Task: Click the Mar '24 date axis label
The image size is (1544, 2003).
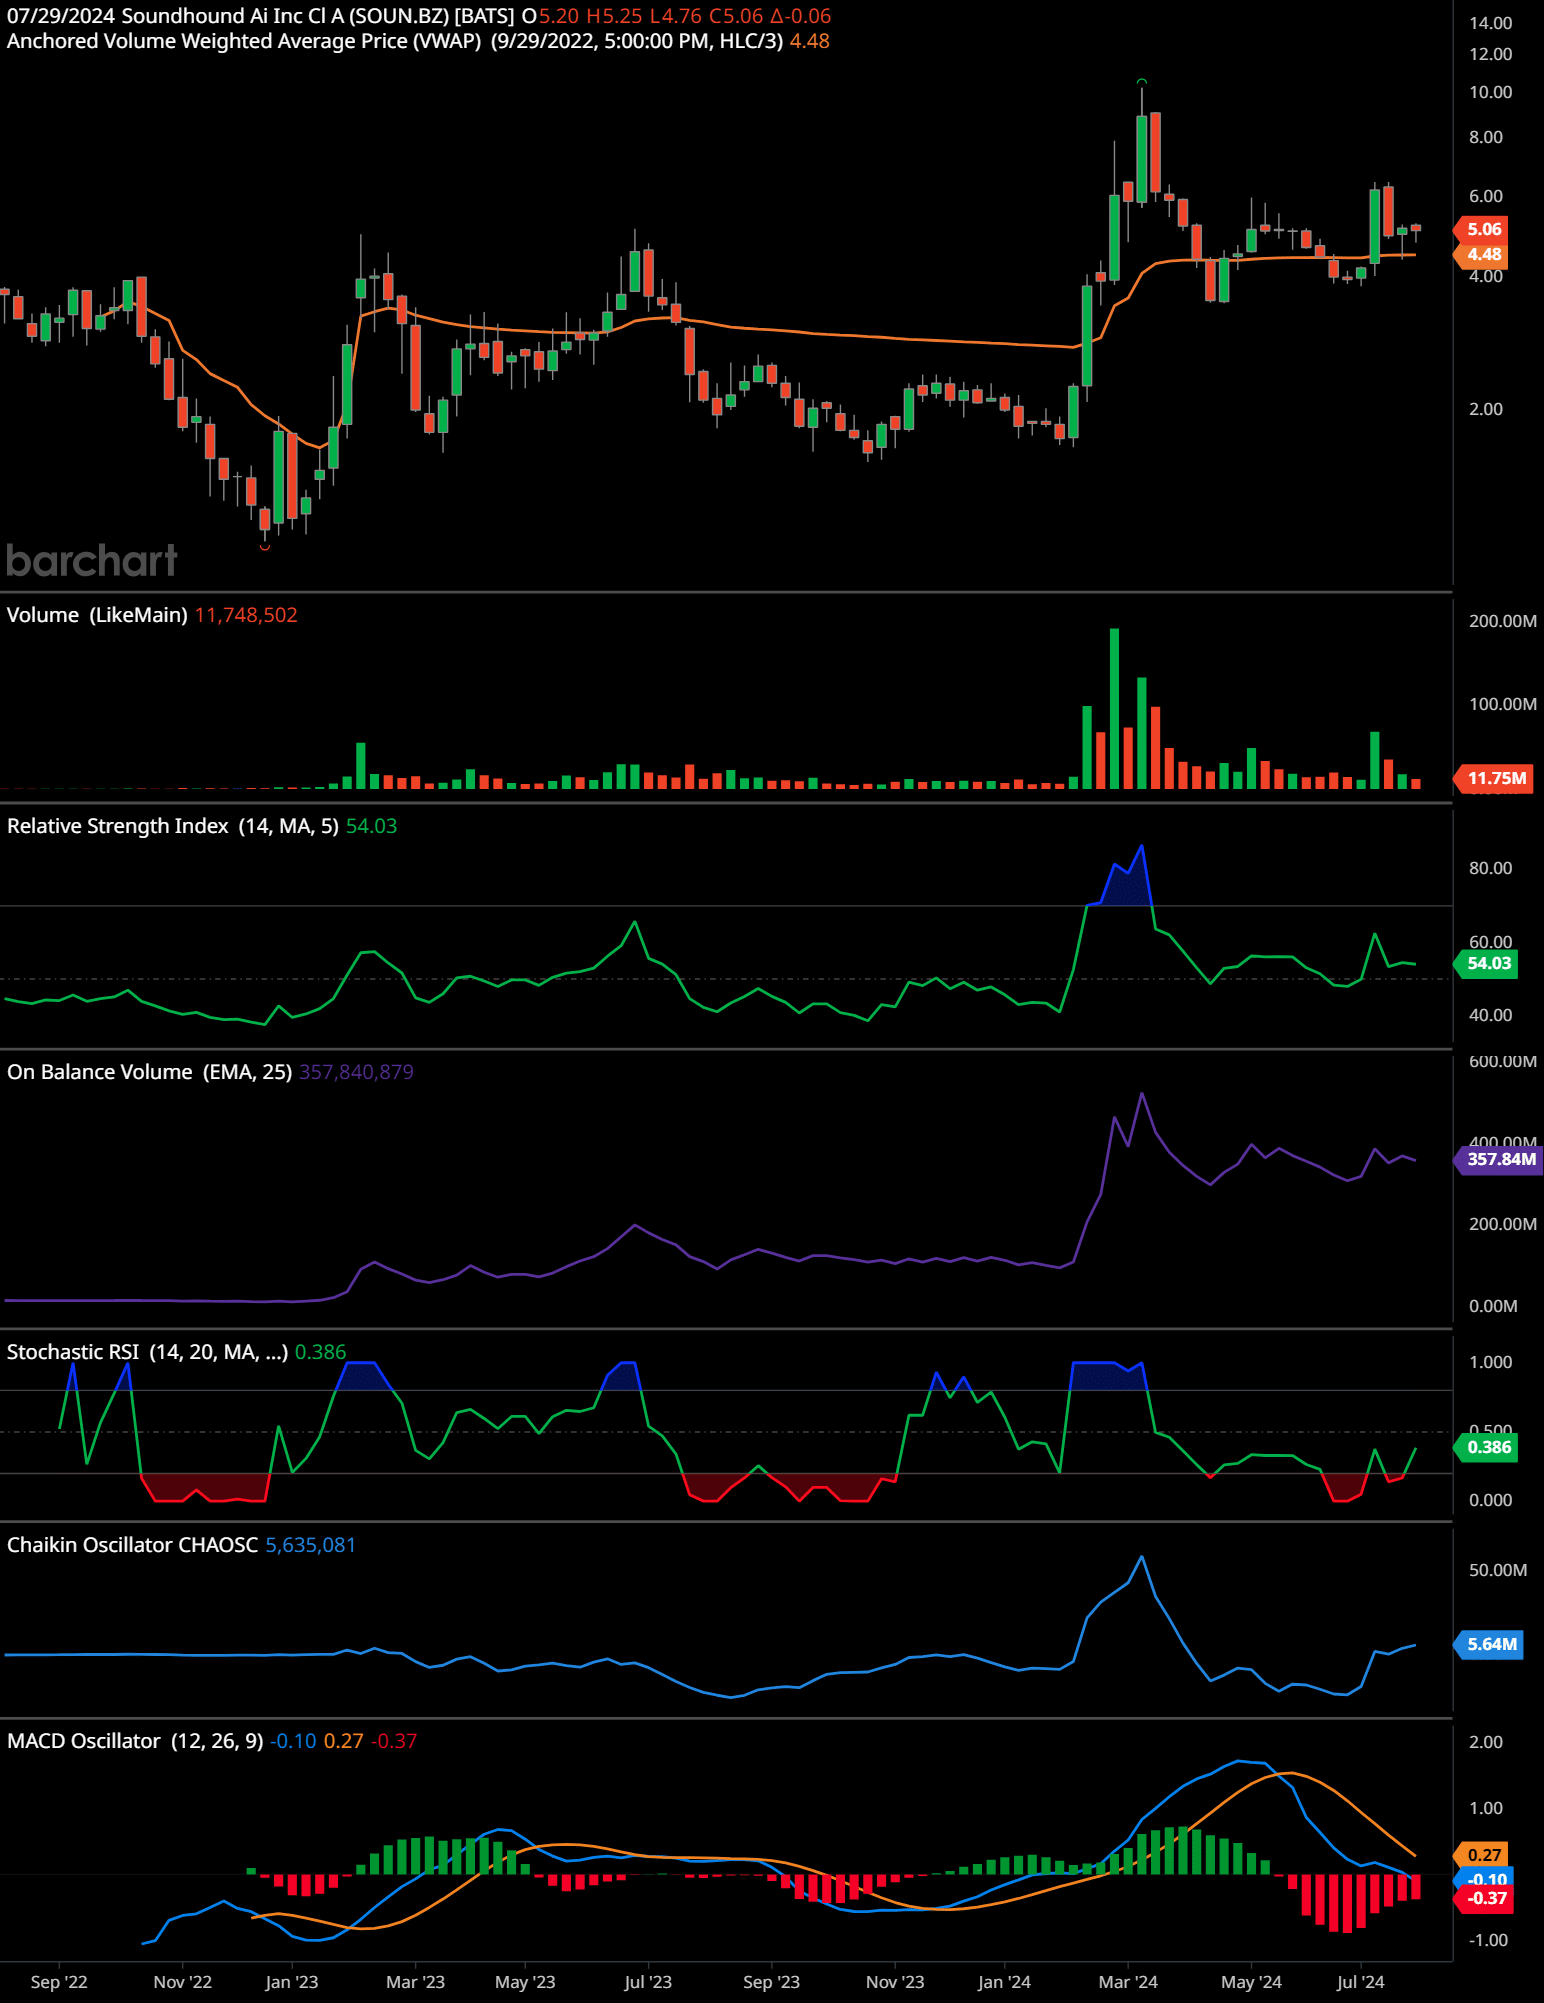Action: [1128, 1982]
